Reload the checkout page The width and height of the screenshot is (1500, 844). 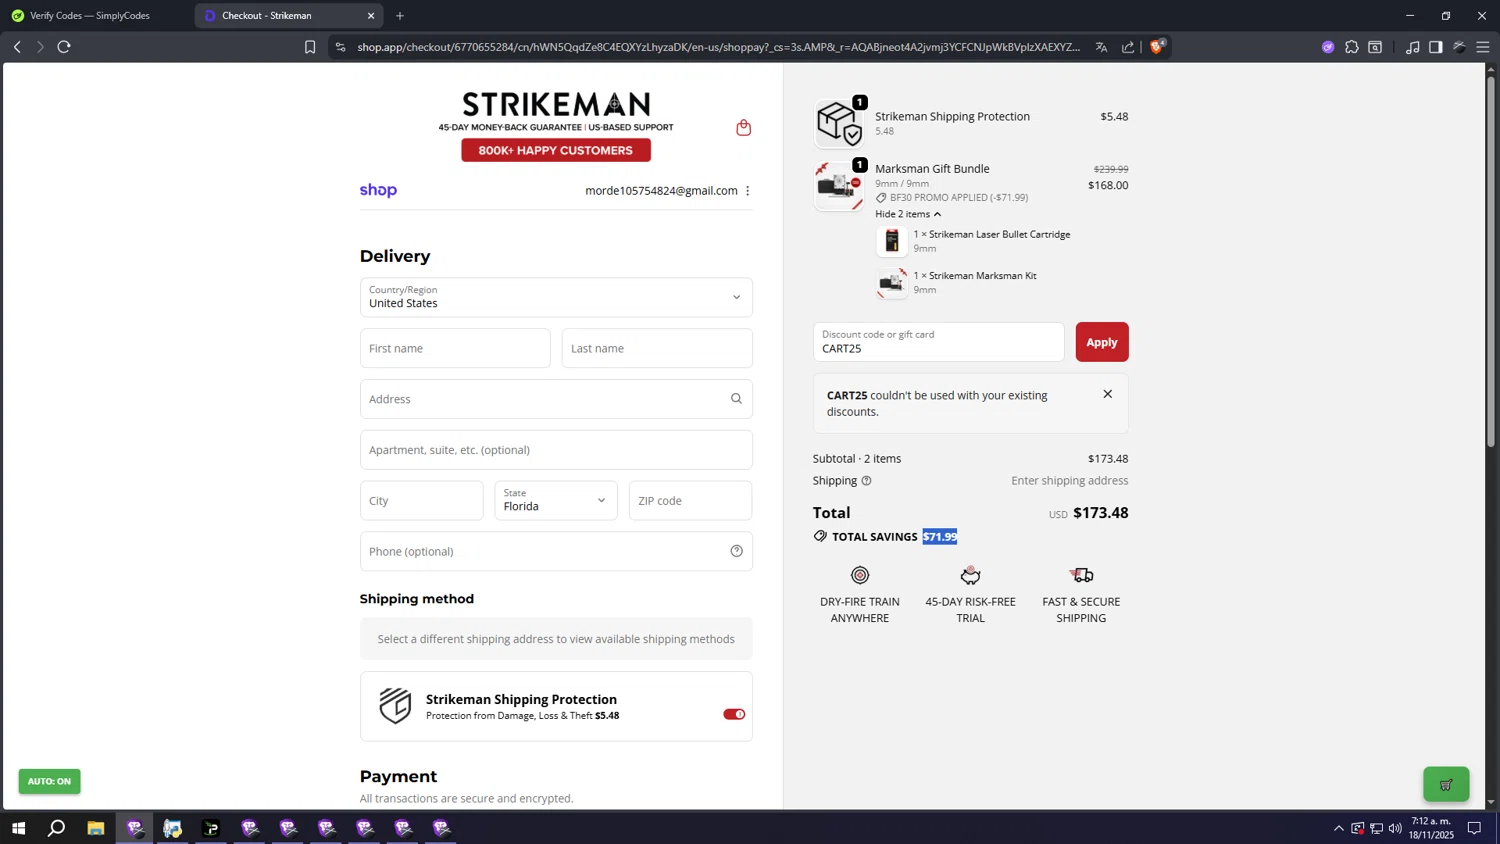coord(64,47)
